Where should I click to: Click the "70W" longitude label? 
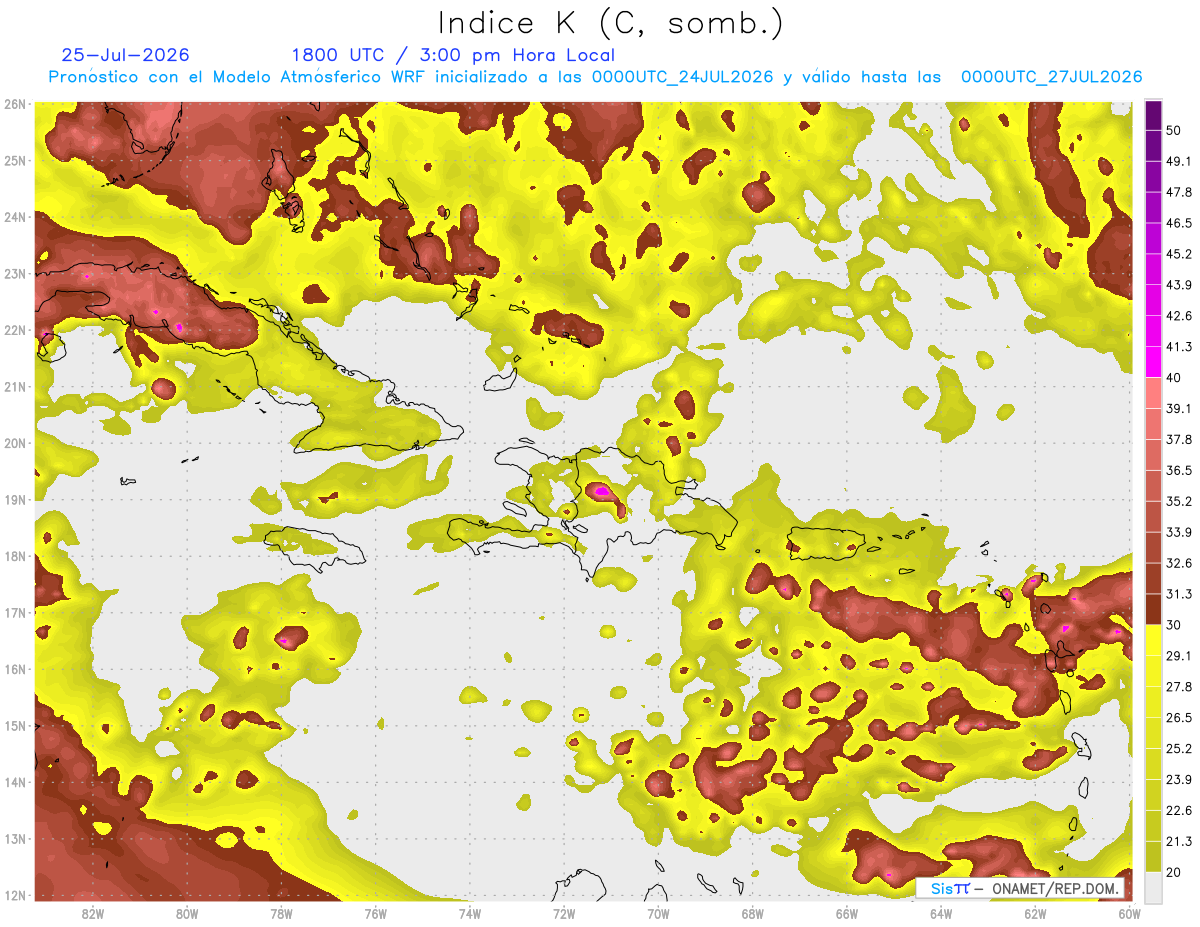[x=658, y=913]
